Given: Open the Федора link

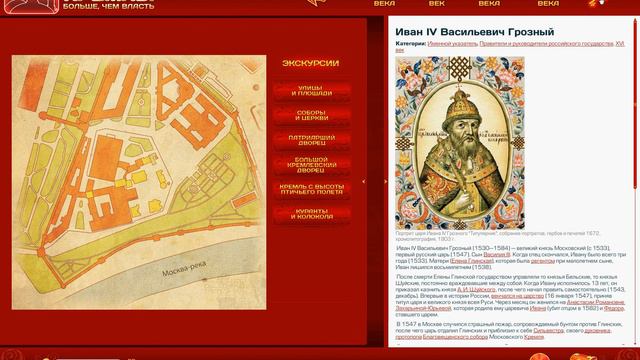Looking at the screenshot, I should pos(613,309).
